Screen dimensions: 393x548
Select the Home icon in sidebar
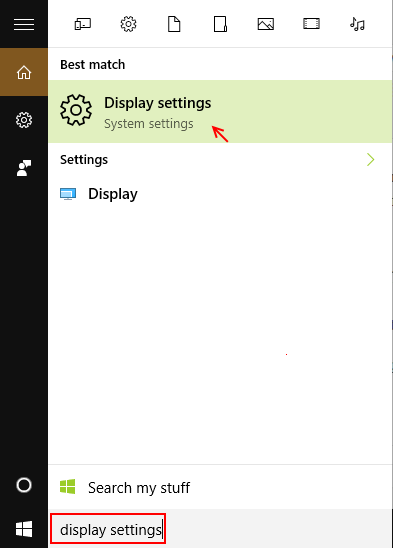pos(24,72)
